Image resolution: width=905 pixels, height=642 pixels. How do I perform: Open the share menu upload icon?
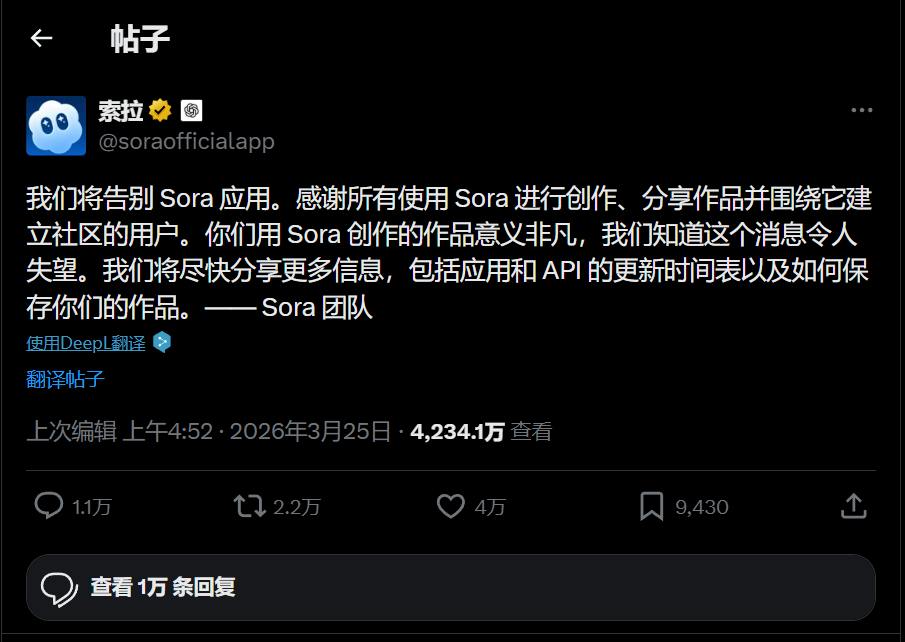853,506
